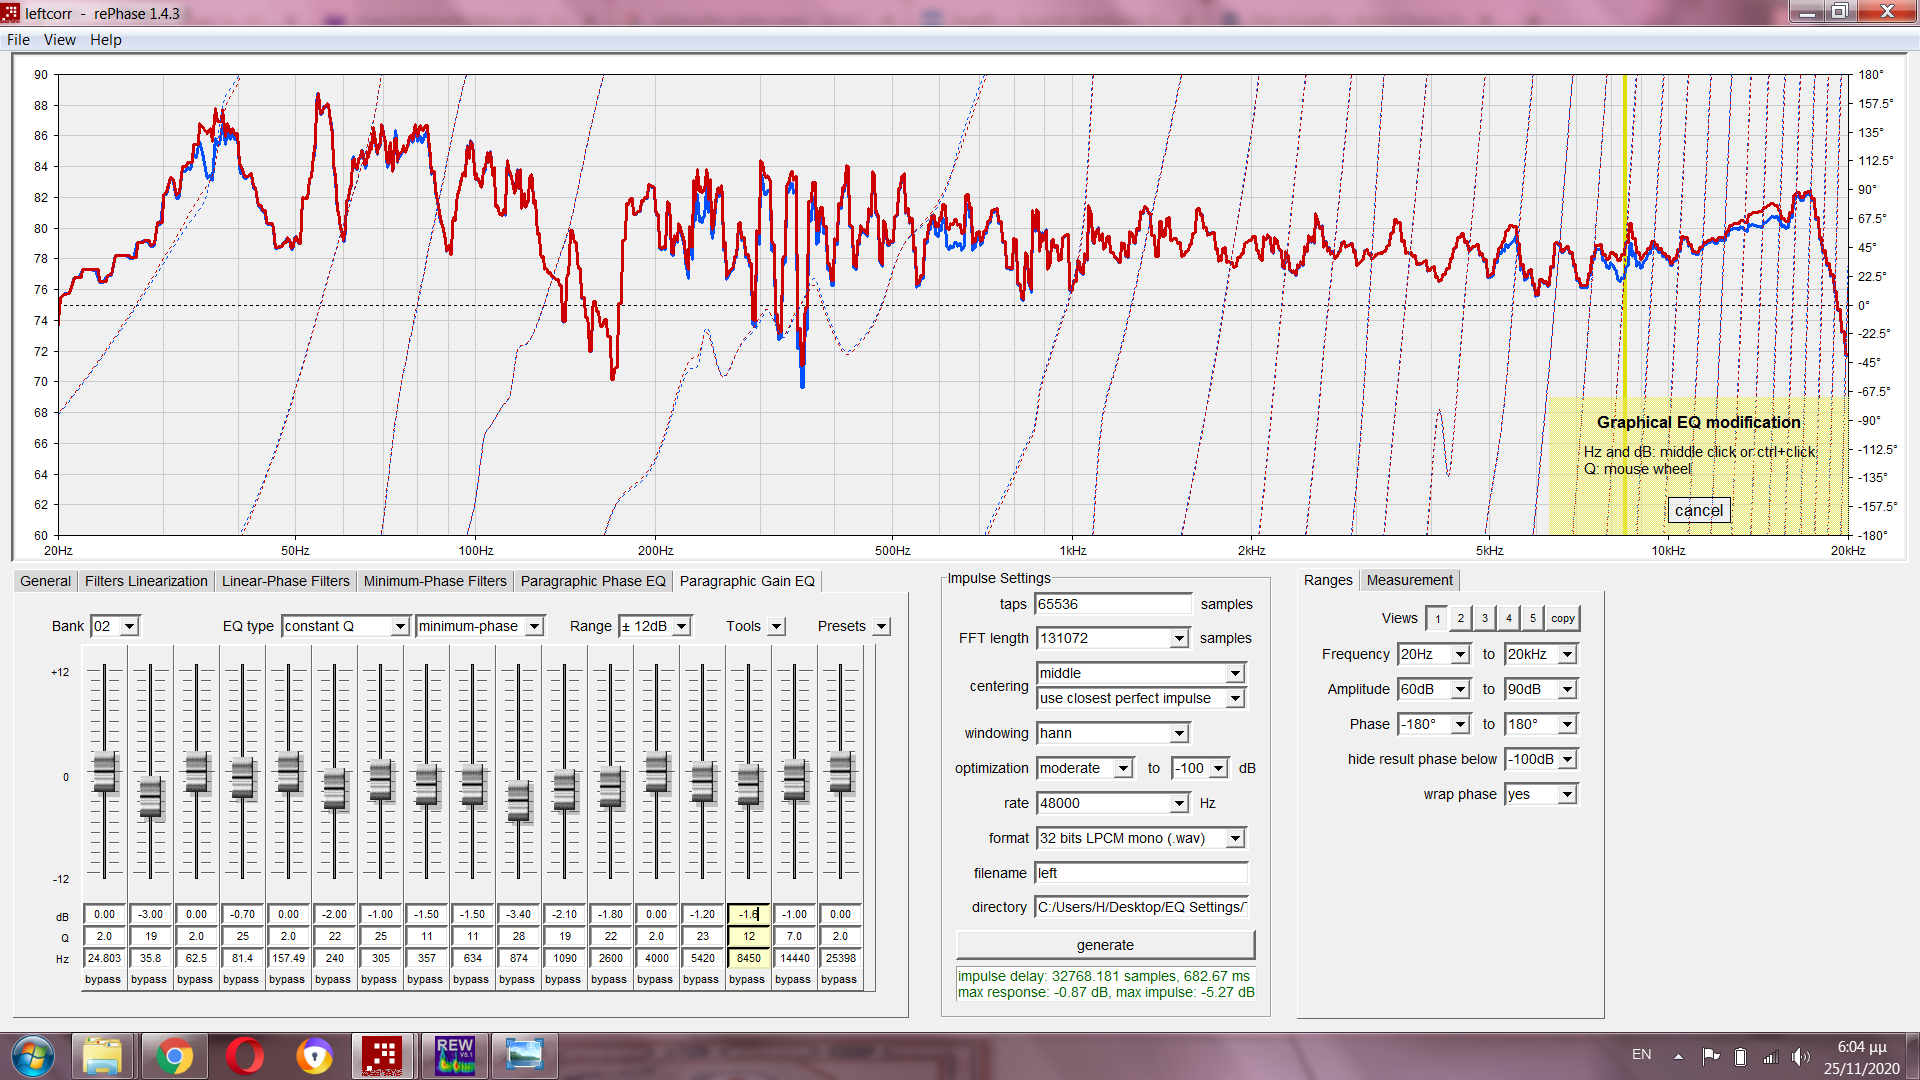
Task: Click the volume speaker tray icon
Action: 1800,1056
